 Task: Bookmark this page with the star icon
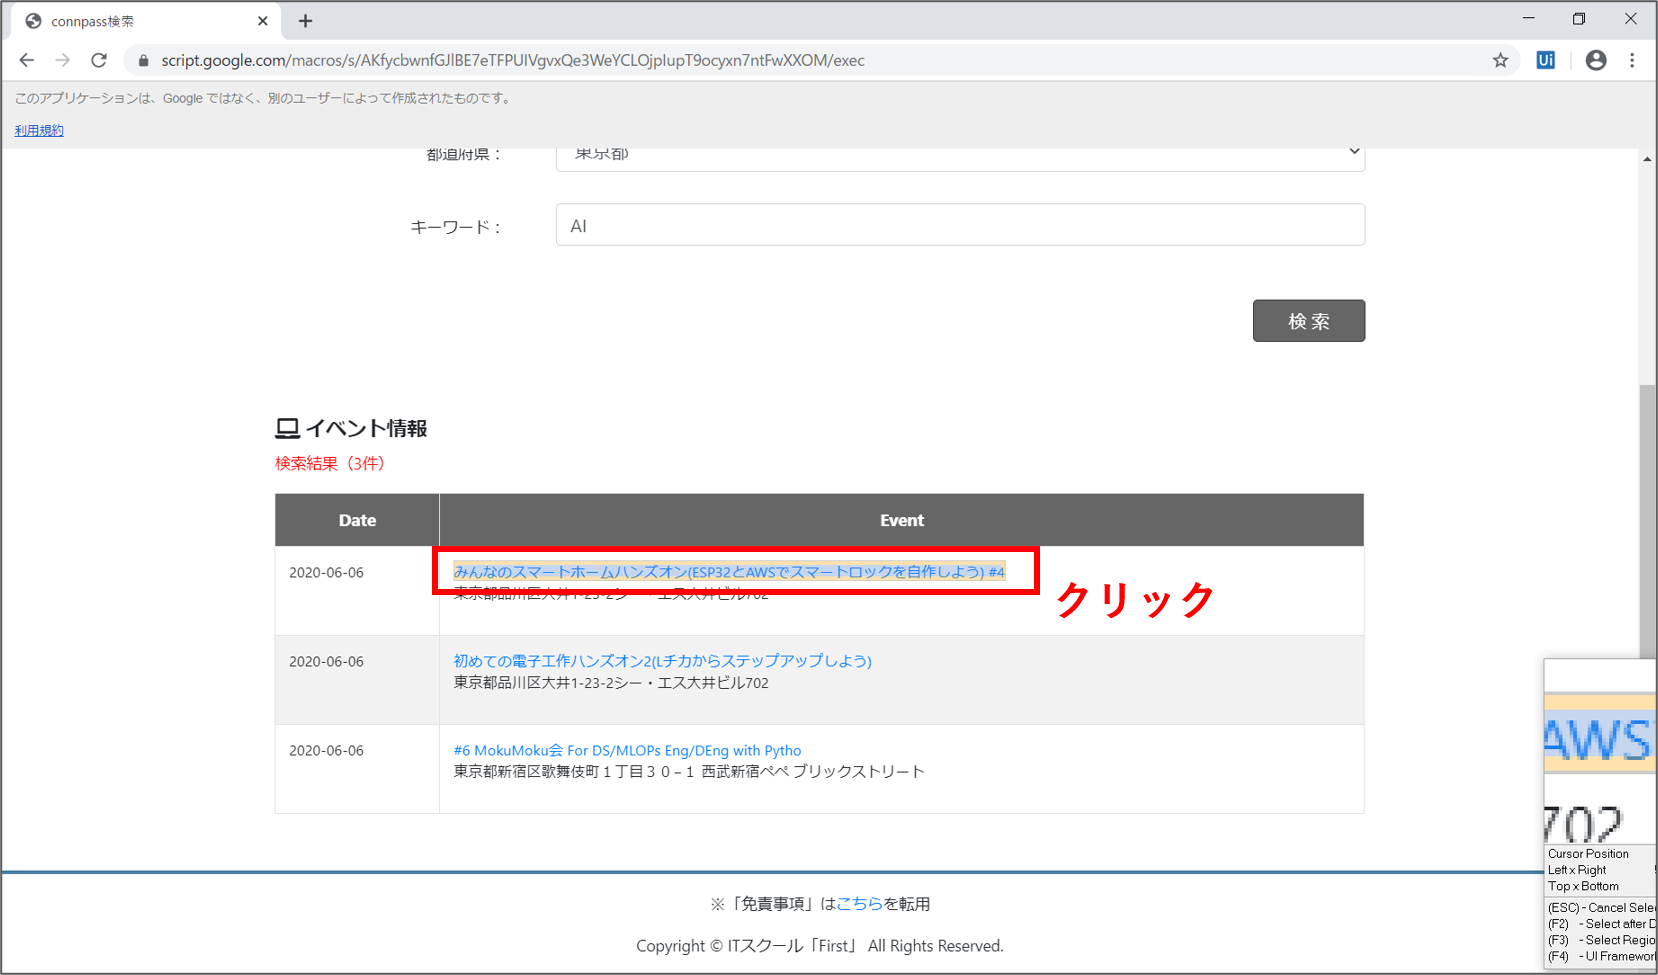tap(1500, 60)
